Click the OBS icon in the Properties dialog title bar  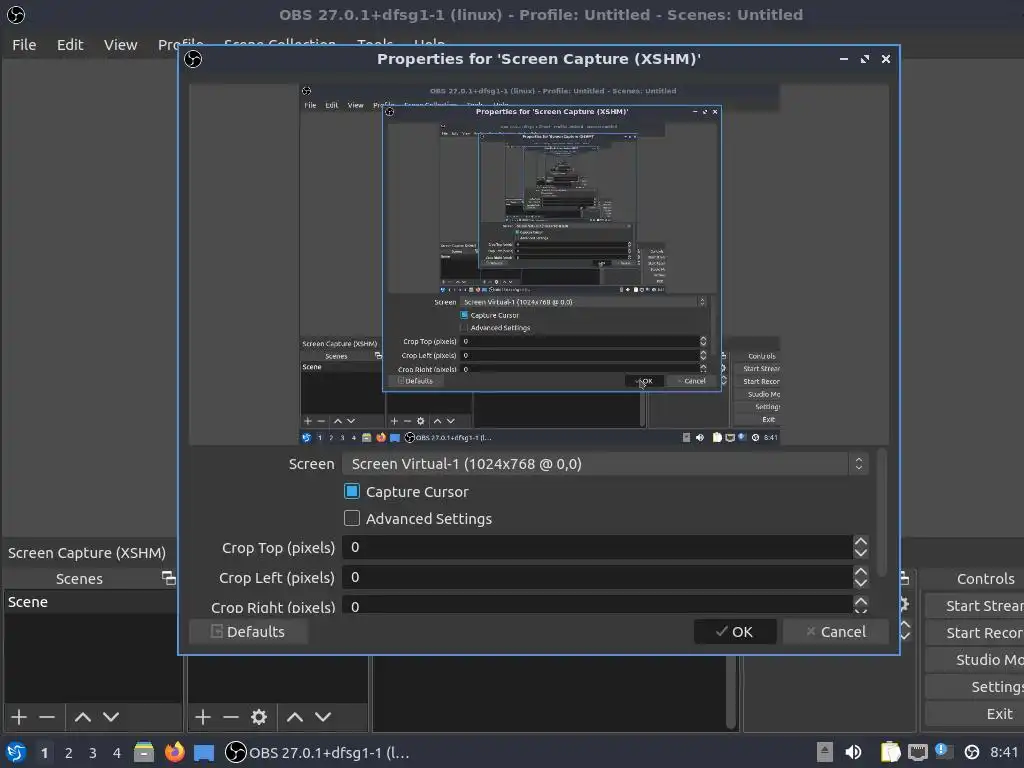click(x=193, y=59)
